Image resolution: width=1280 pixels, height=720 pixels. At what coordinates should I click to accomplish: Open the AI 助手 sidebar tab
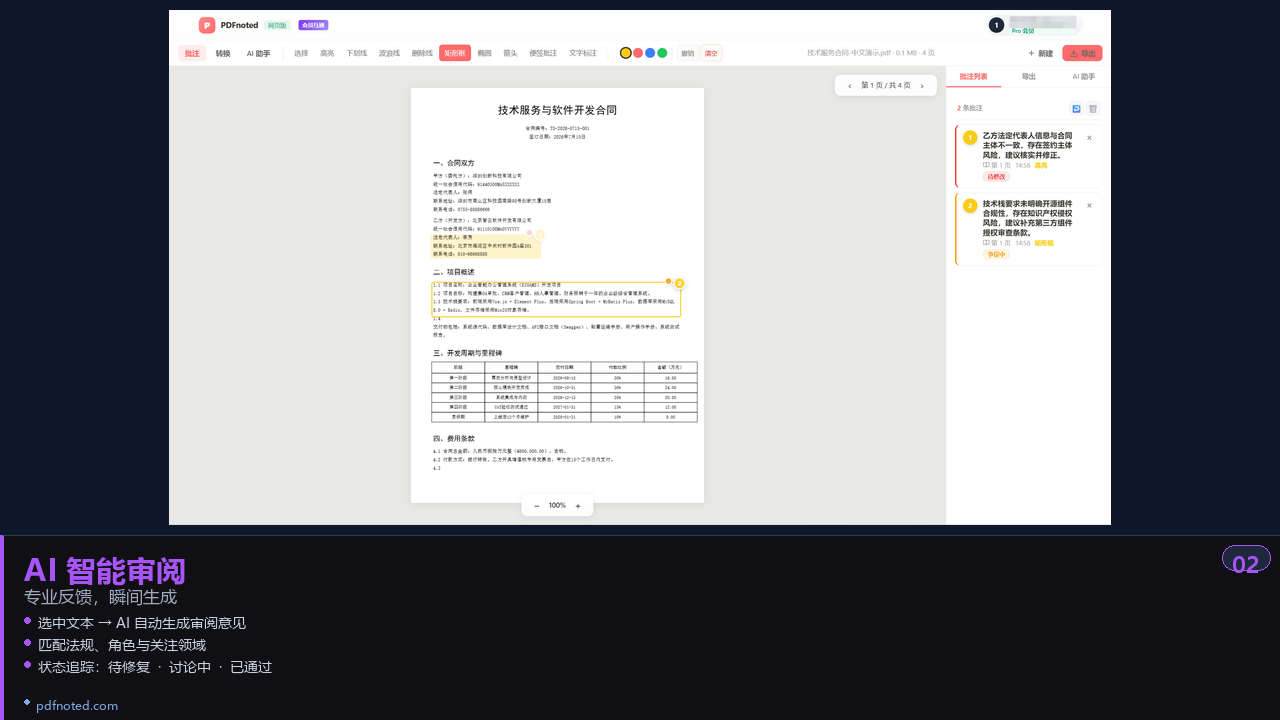pos(1084,76)
